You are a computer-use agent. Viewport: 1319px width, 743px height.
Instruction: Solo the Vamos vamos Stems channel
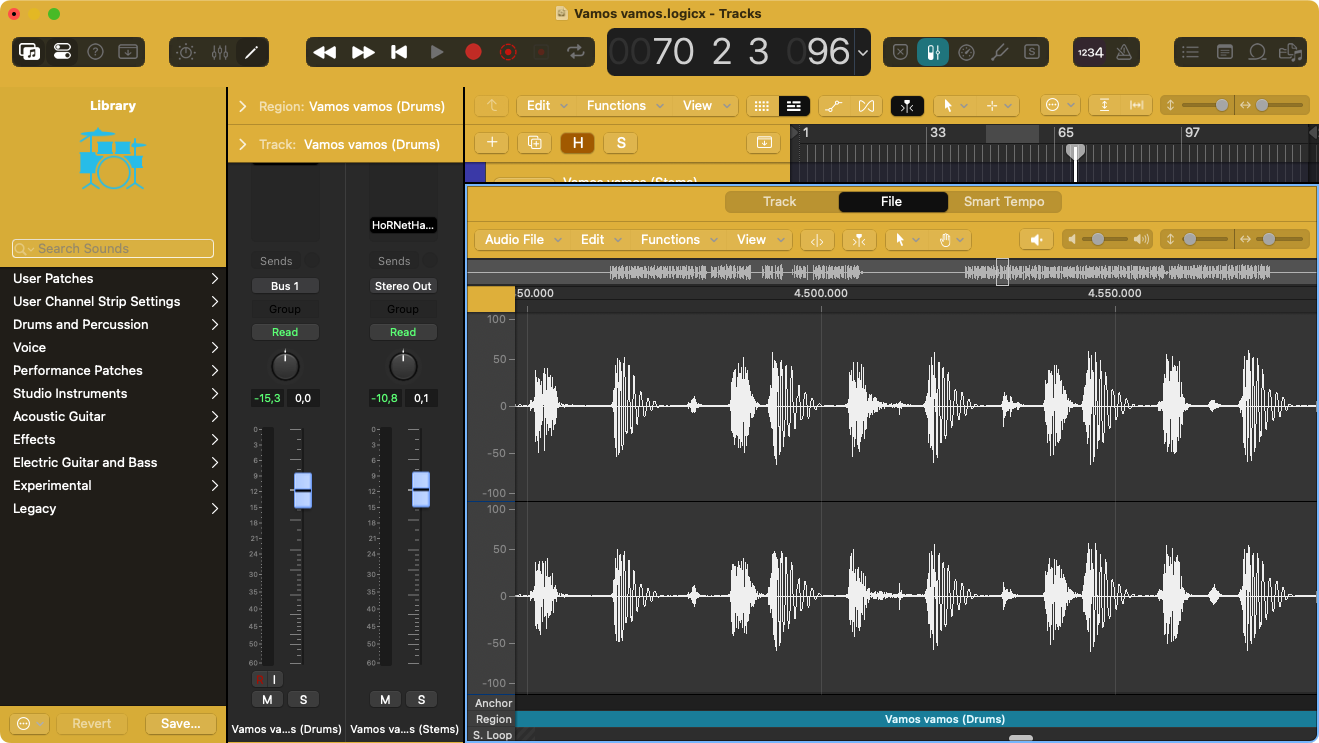point(421,699)
